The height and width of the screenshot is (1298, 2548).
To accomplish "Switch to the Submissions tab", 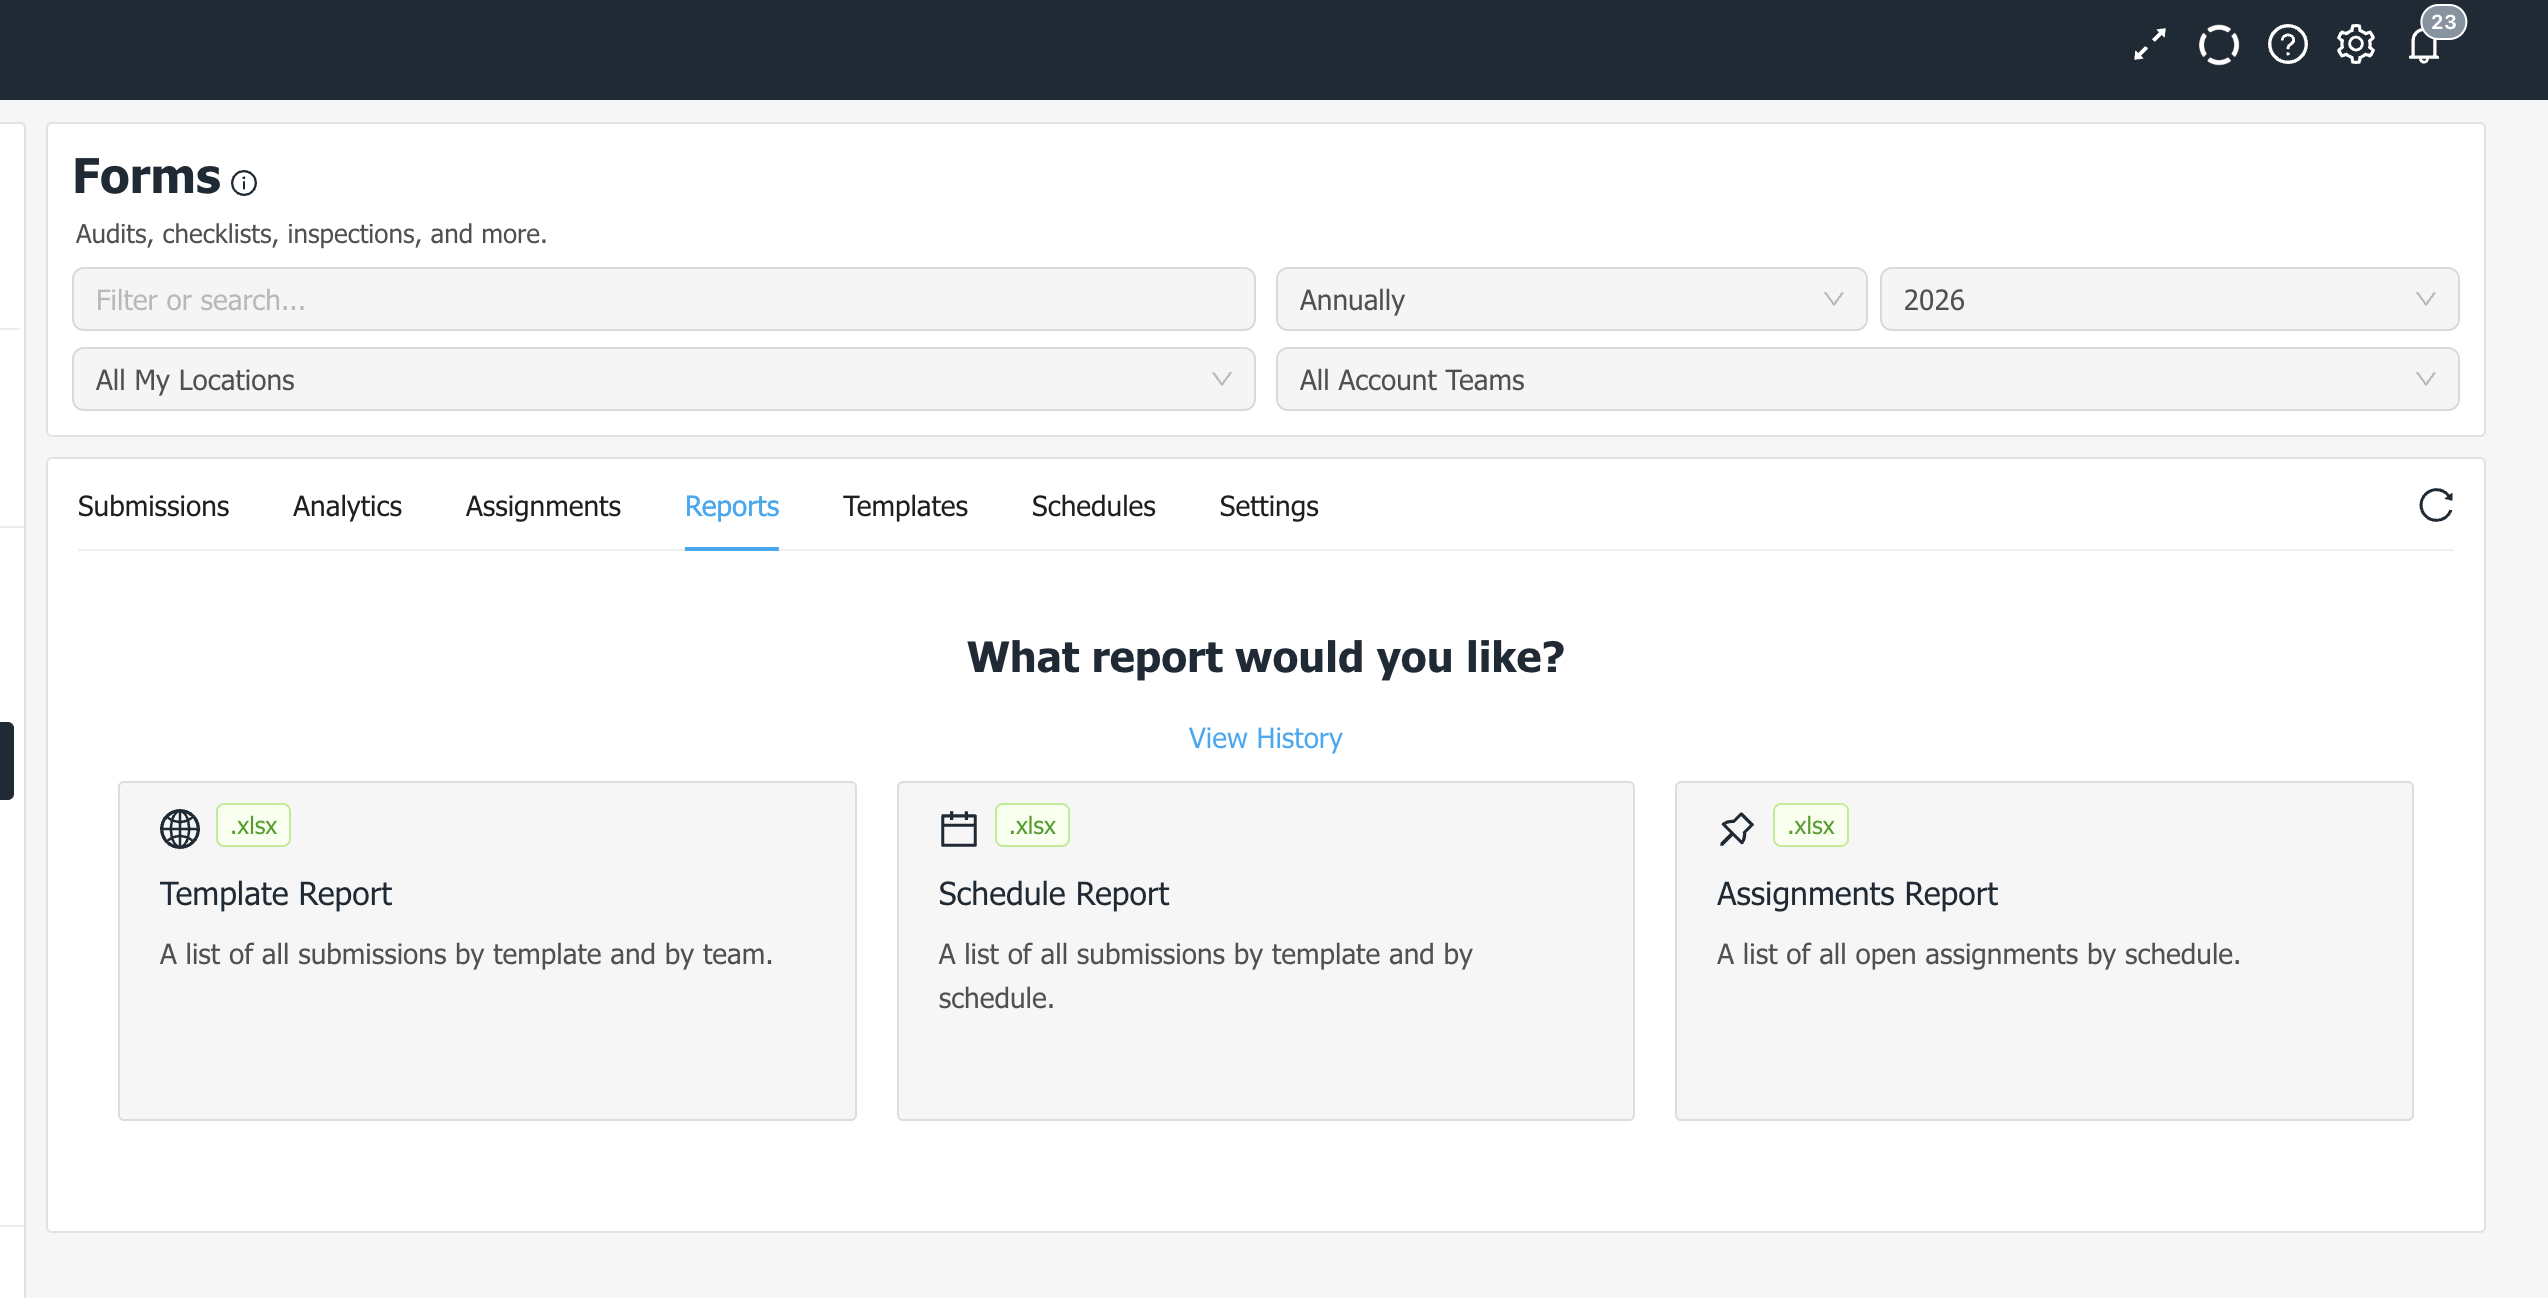I will pyautogui.click(x=153, y=506).
